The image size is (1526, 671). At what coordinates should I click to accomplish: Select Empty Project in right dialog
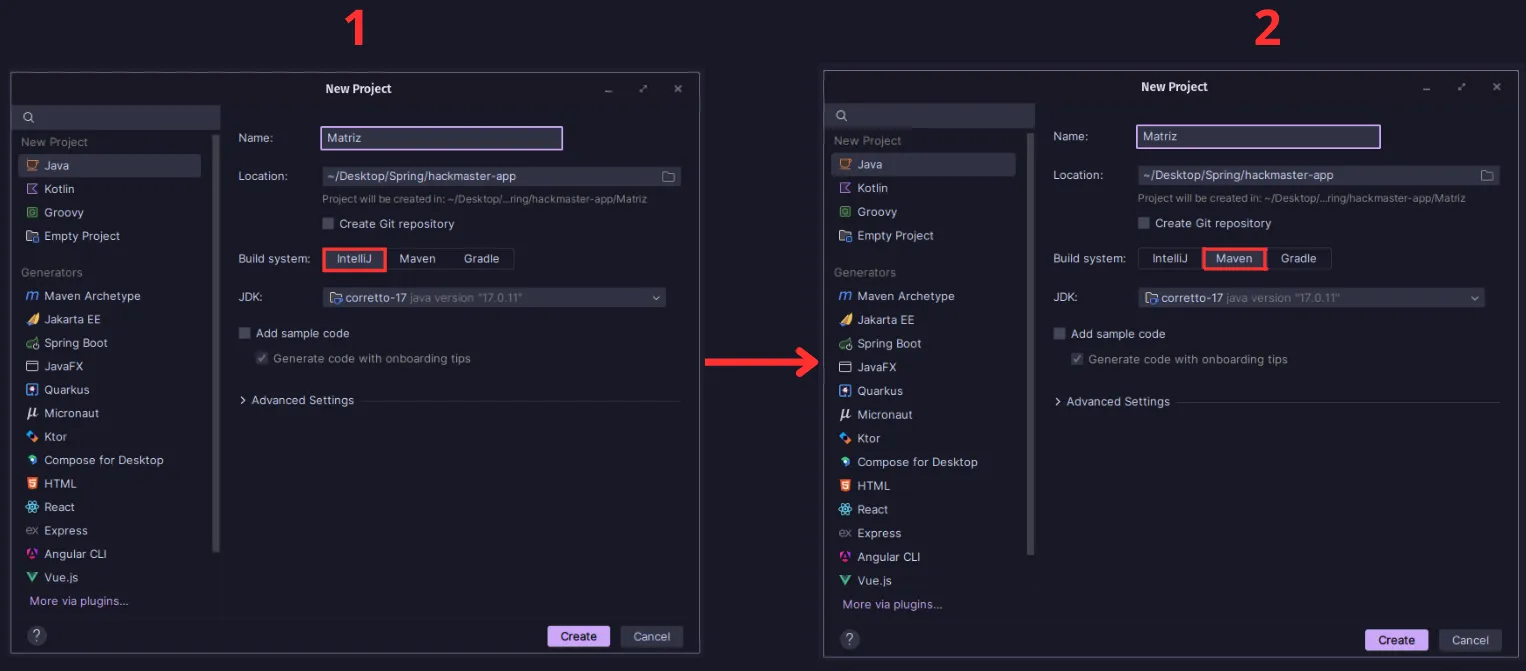[x=923, y=236]
